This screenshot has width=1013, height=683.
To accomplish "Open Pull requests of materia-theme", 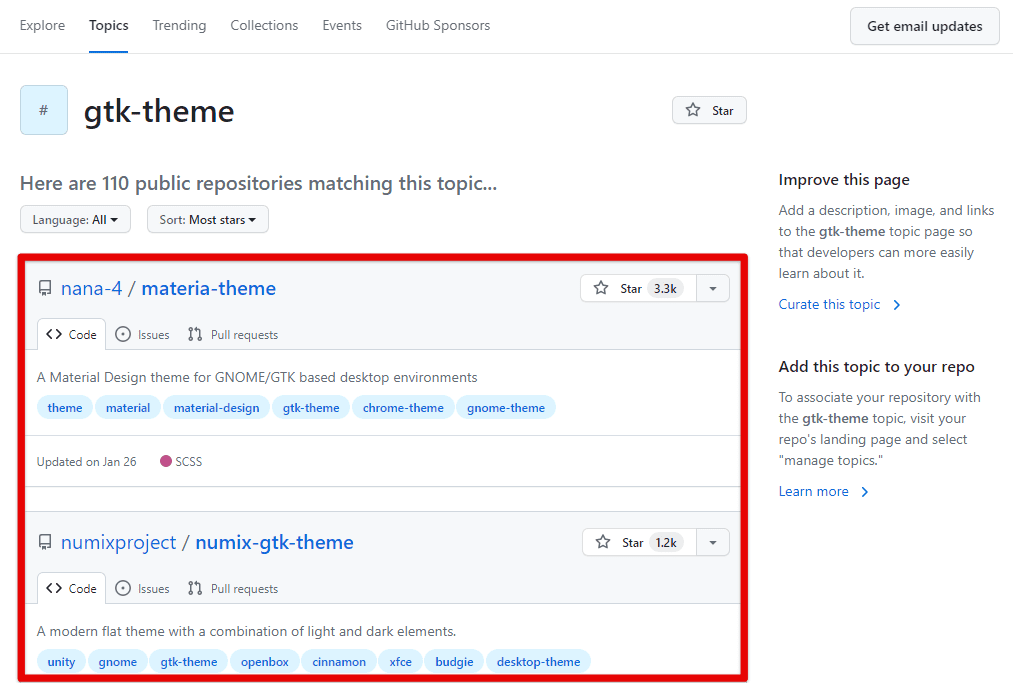I will click(233, 335).
